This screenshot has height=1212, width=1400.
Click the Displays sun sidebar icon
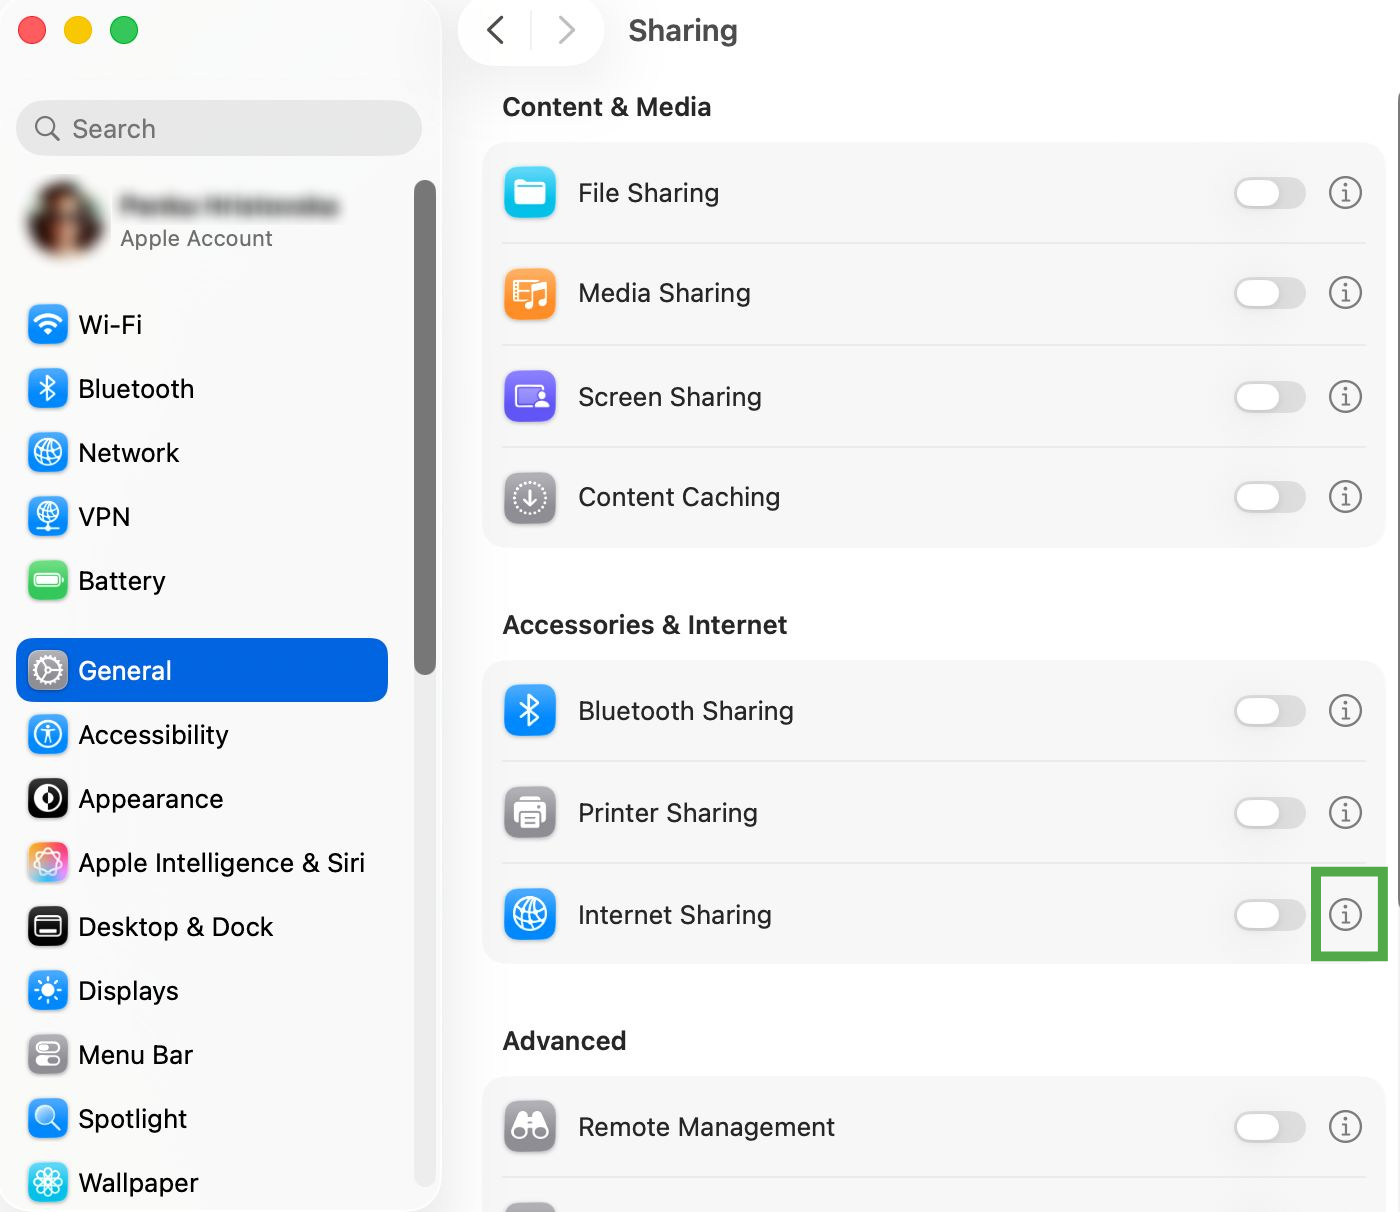tap(48, 991)
